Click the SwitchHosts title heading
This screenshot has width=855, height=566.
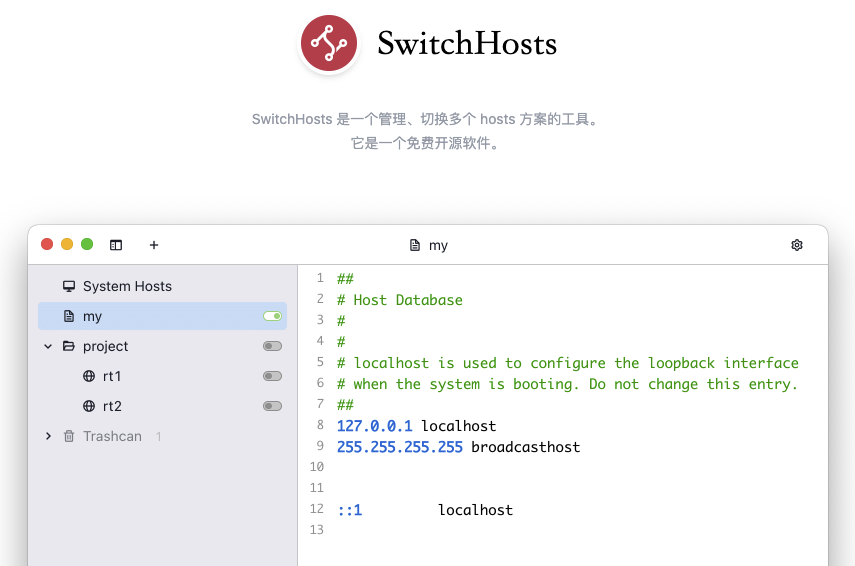pos(466,44)
